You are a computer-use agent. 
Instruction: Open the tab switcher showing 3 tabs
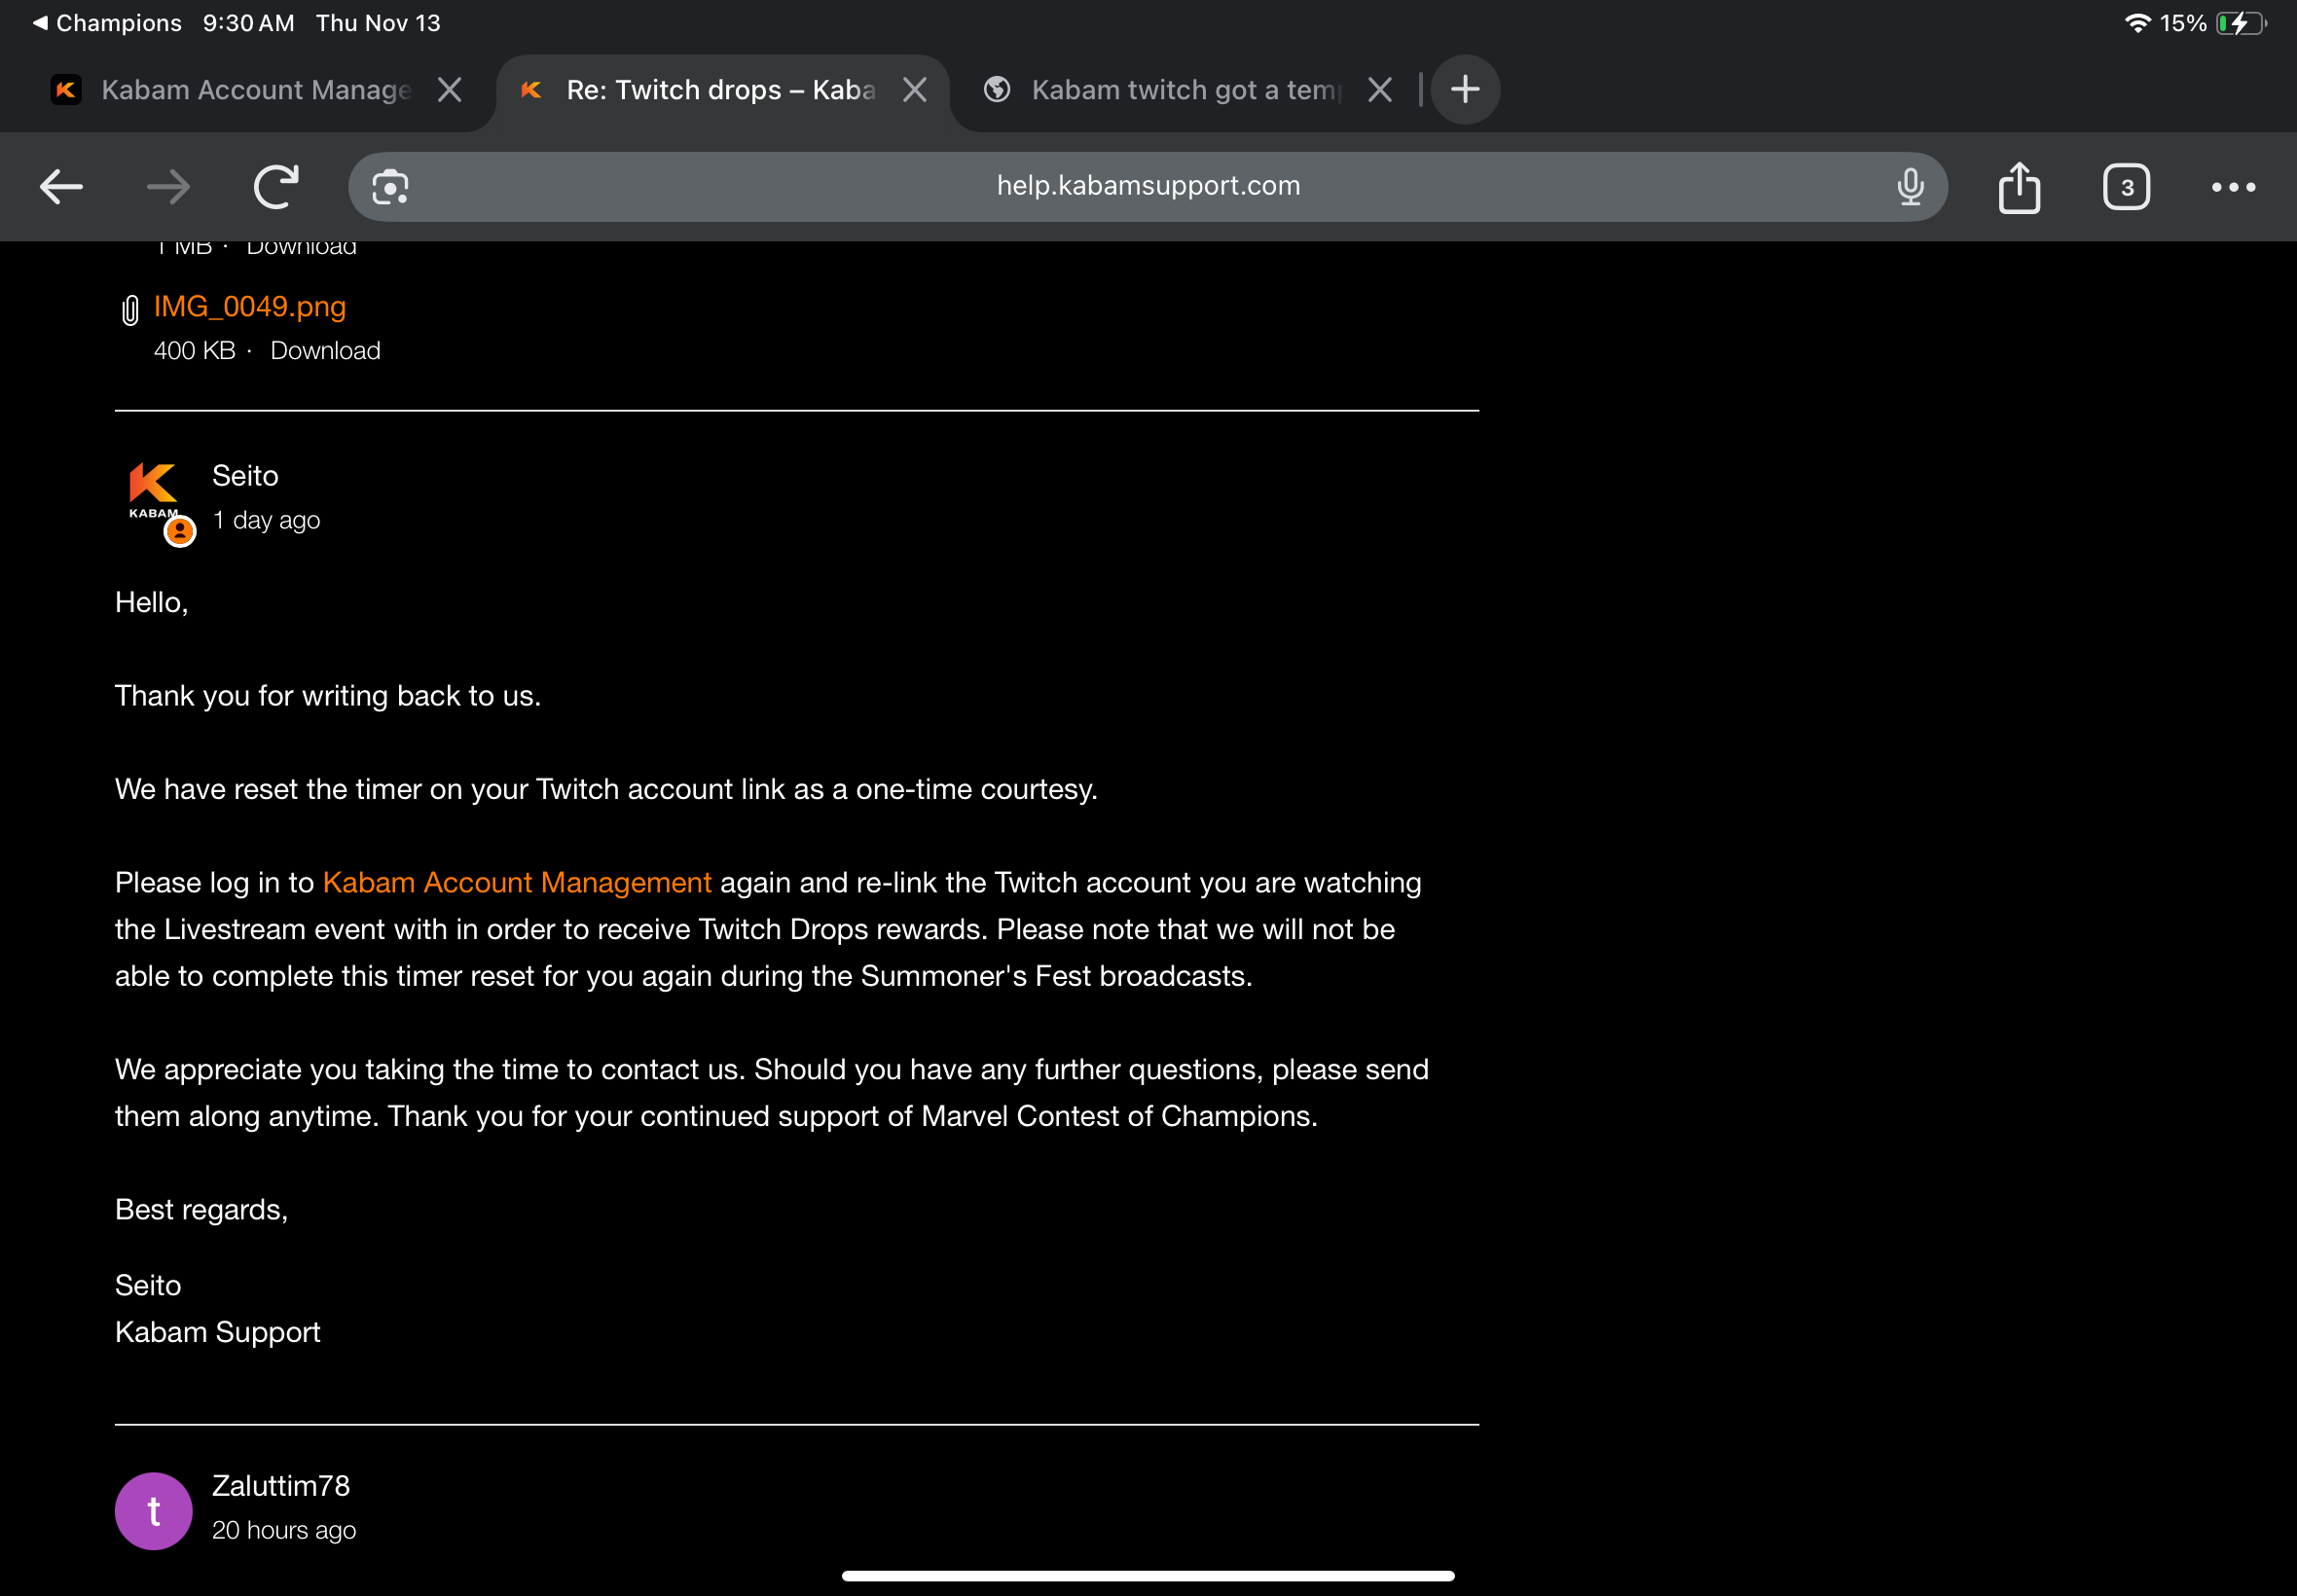(2126, 187)
